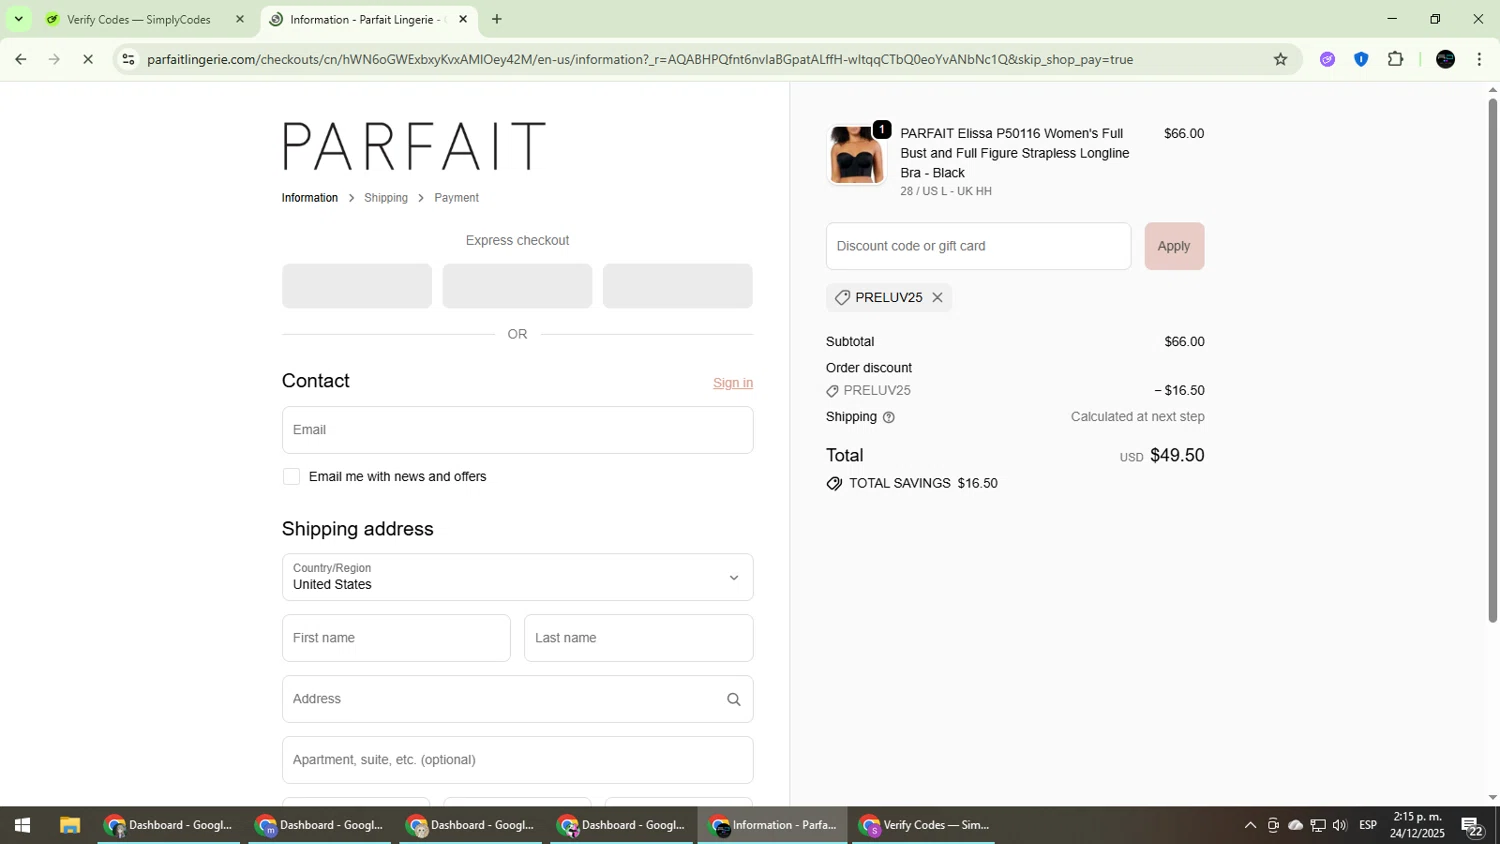Close the Parfait Lingerie Information tab
Viewport: 1500px width, 844px height.
(462, 19)
